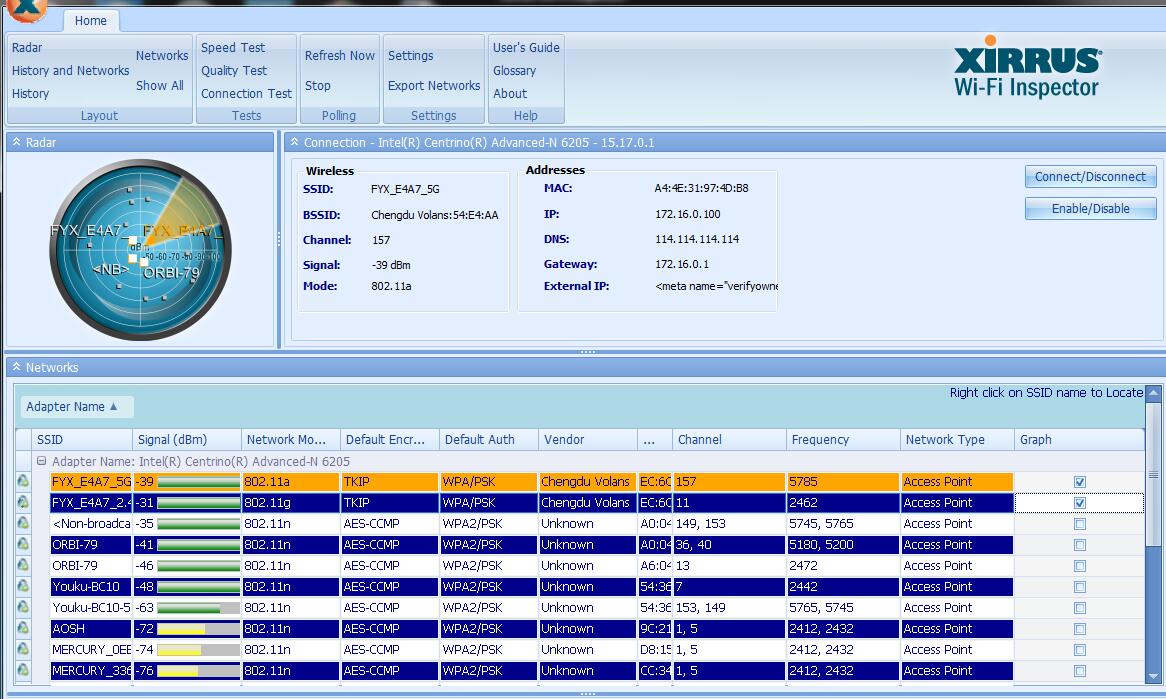
Task: Click the network icon beside FYX_E4A7_5G row
Action: coord(23,482)
